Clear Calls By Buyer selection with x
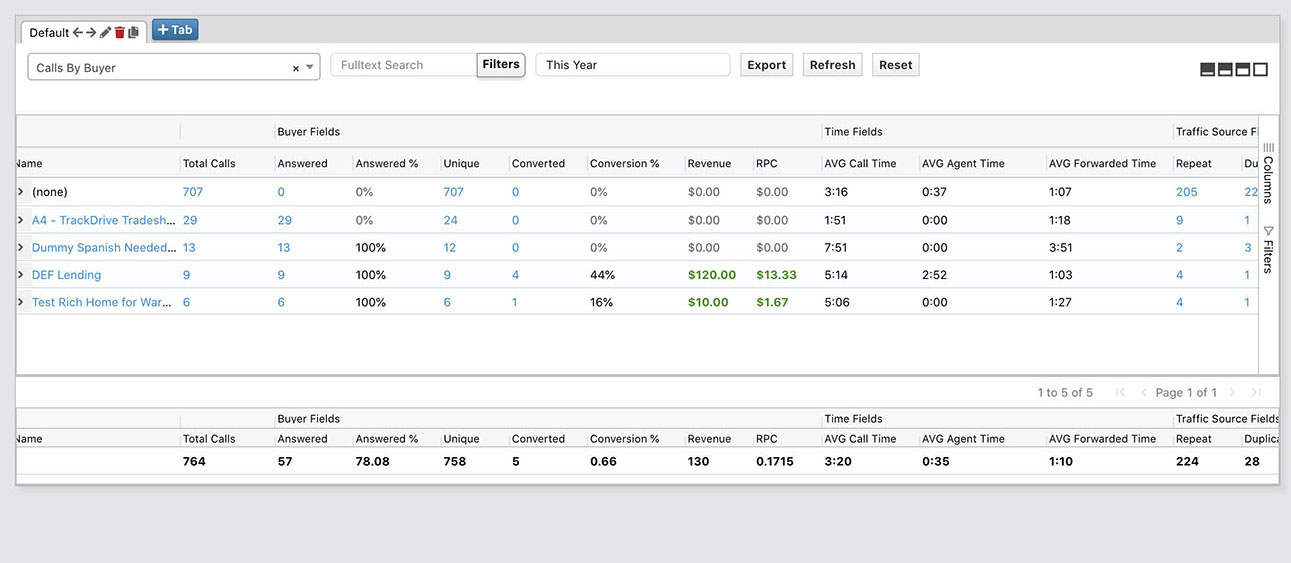The width and height of the screenshot is (1291, 563). [296, 69]
